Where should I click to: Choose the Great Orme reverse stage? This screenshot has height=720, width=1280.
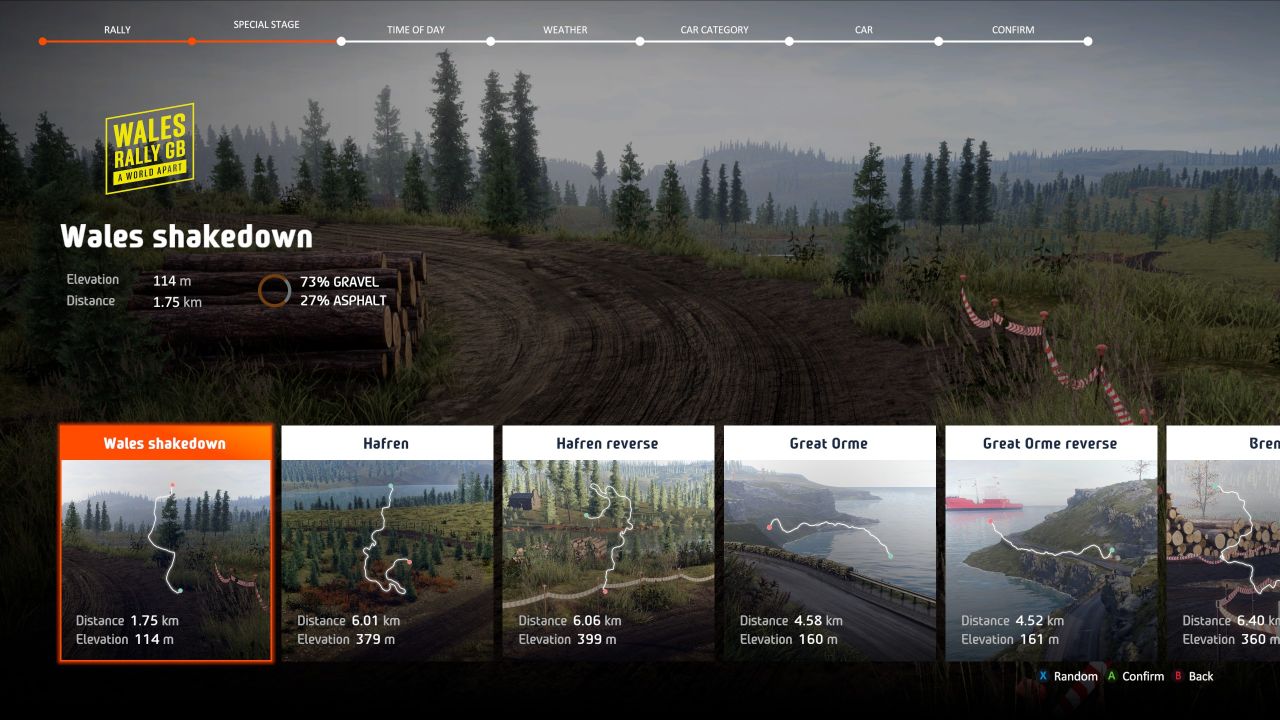coord(1050,543)
